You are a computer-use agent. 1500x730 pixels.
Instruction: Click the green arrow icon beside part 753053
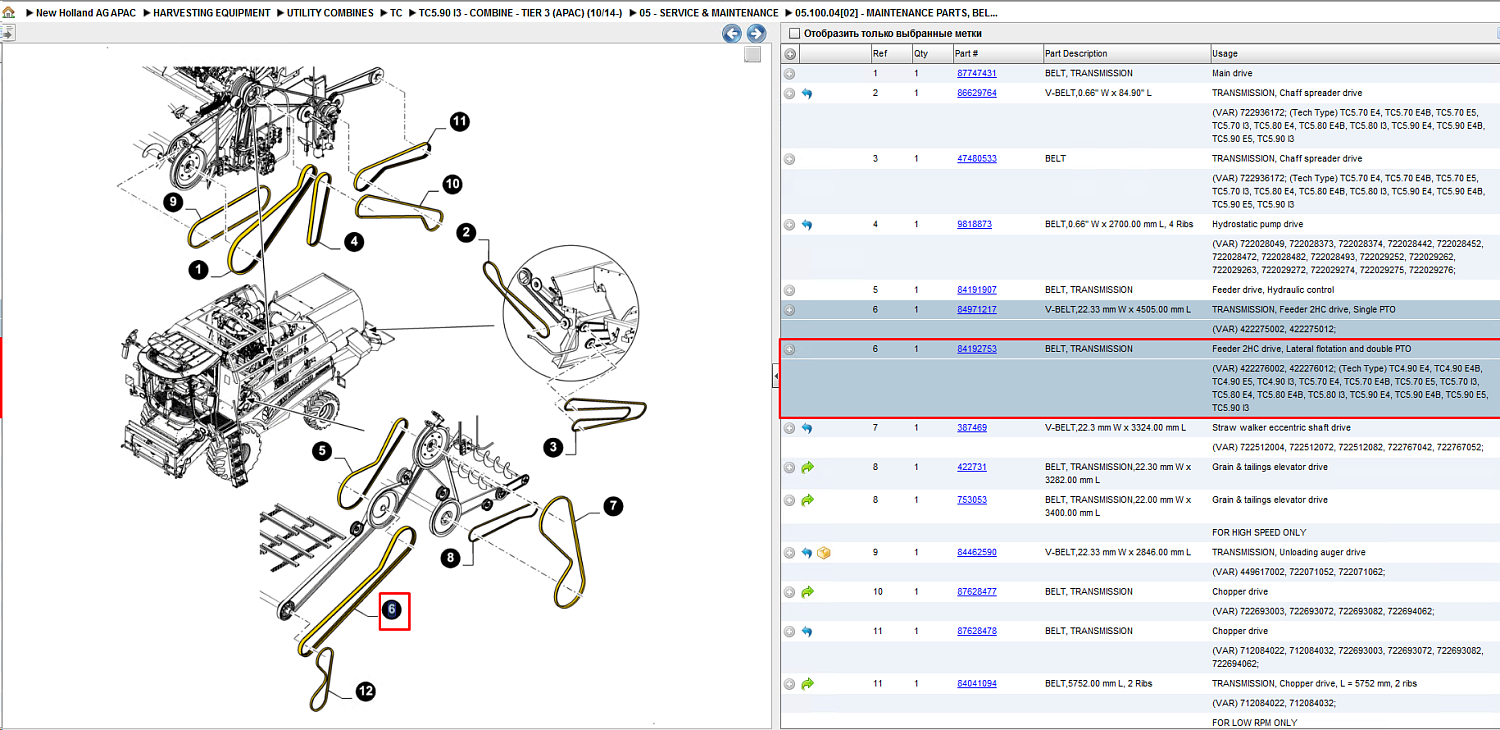pos(808,500)
